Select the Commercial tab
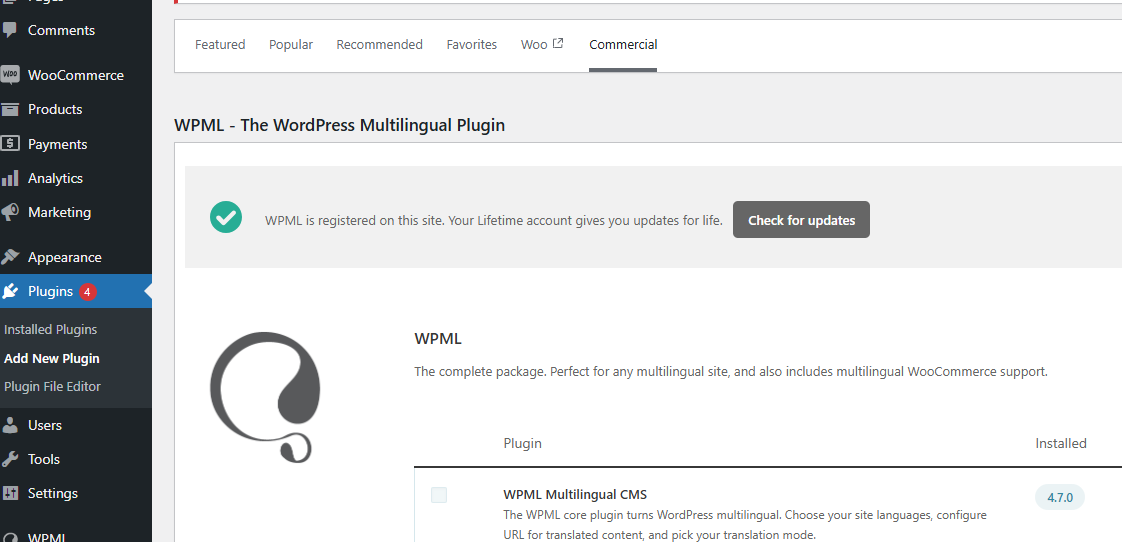The image size is (1122, 542). point(623,44)
